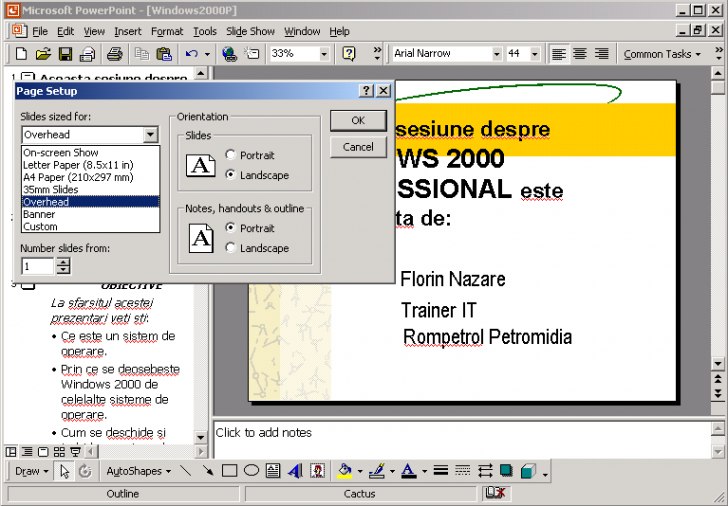Image resolution: width=728 pixels, height=506 pixels.
Task: Open the Line Style options
Action: point(441,471)
